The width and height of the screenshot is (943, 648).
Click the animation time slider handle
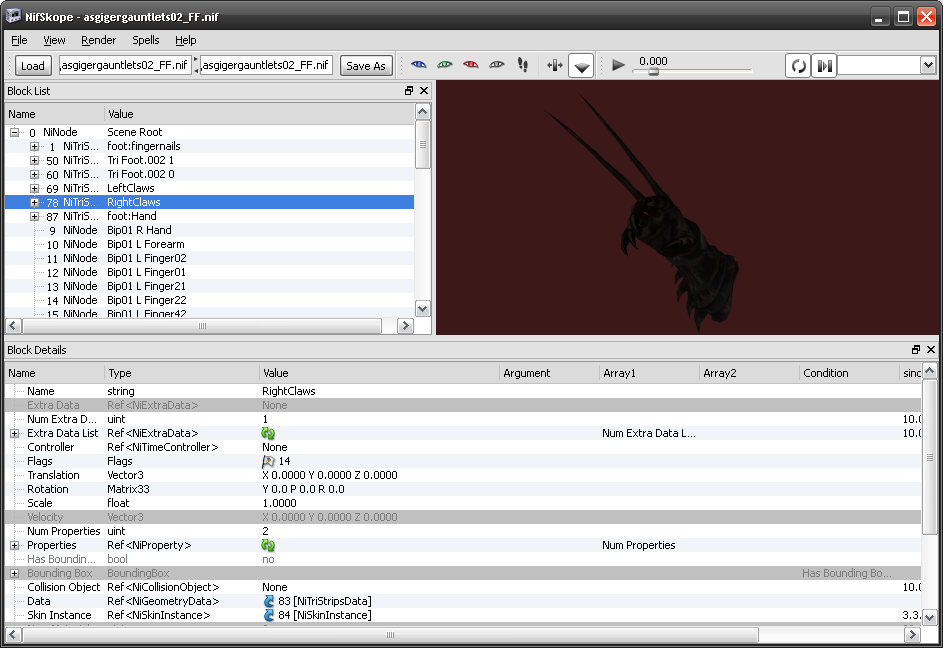pyautogui.click(x=653, y=71)
